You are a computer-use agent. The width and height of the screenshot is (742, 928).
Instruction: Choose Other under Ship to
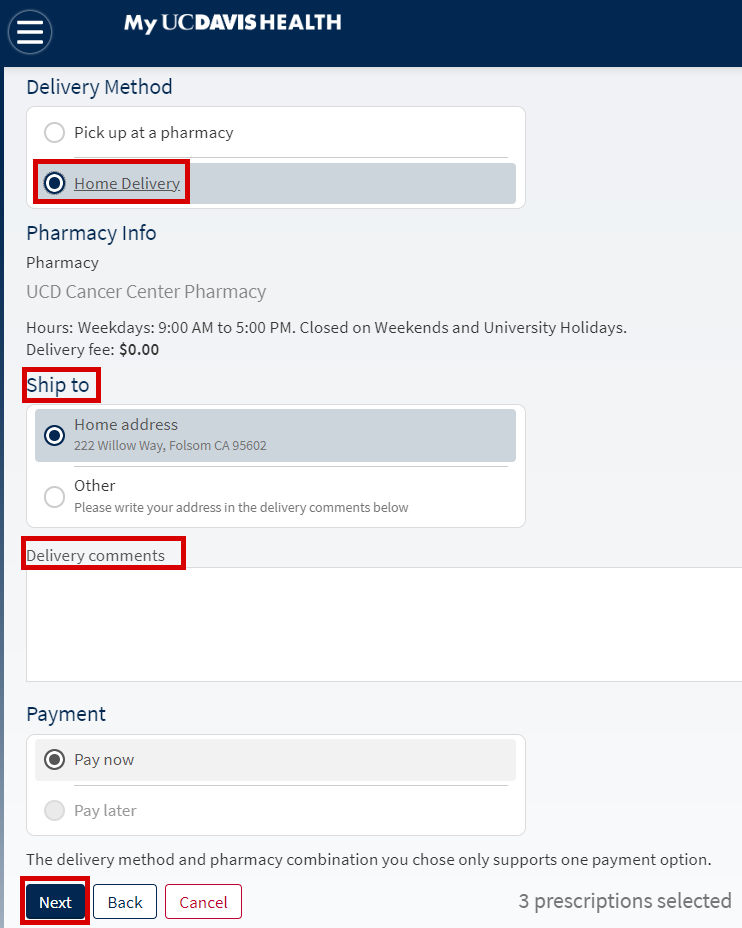55,495
